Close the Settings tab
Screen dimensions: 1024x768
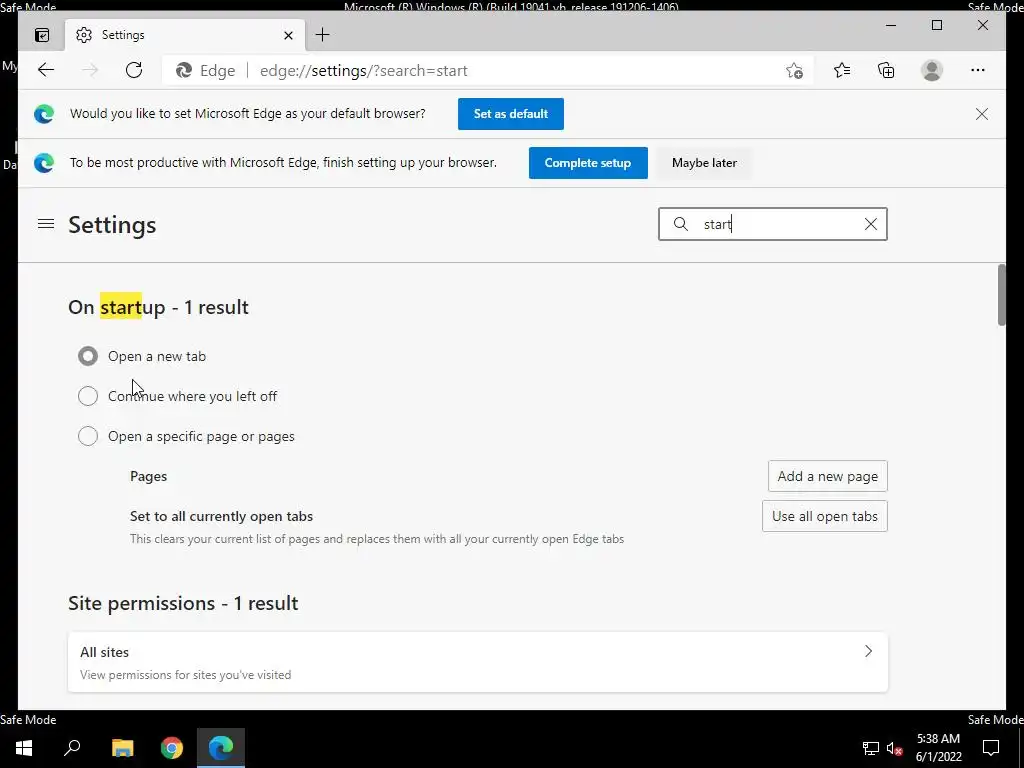tap(288, 35)
